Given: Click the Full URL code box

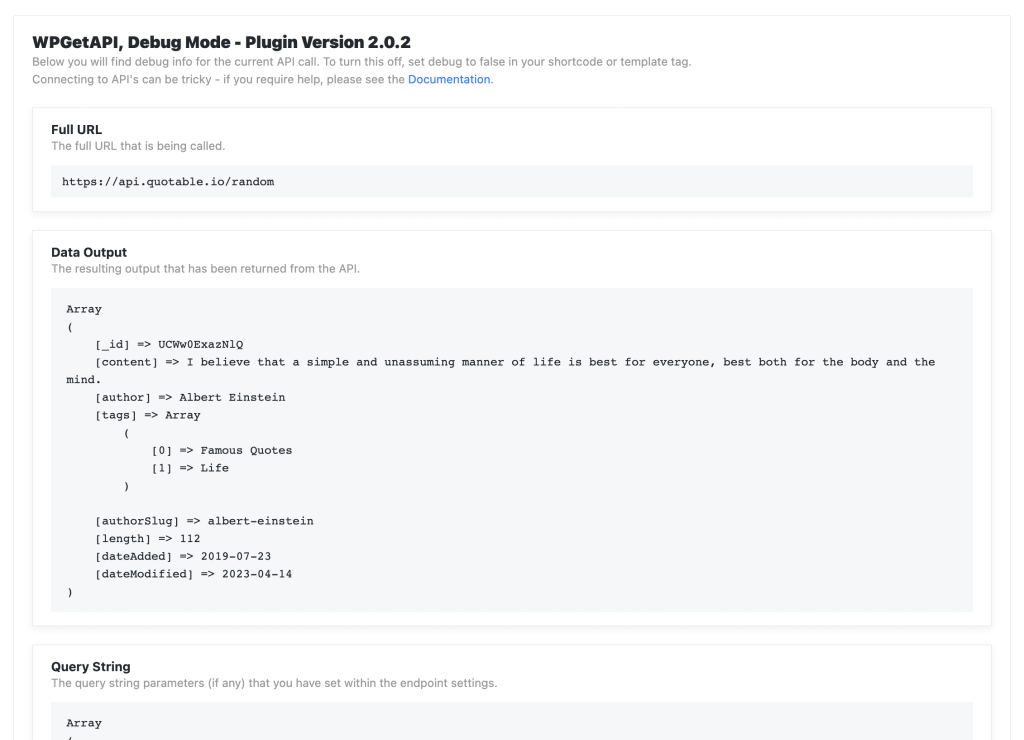Looking at the screenshot, I should [x=511, y=182].
